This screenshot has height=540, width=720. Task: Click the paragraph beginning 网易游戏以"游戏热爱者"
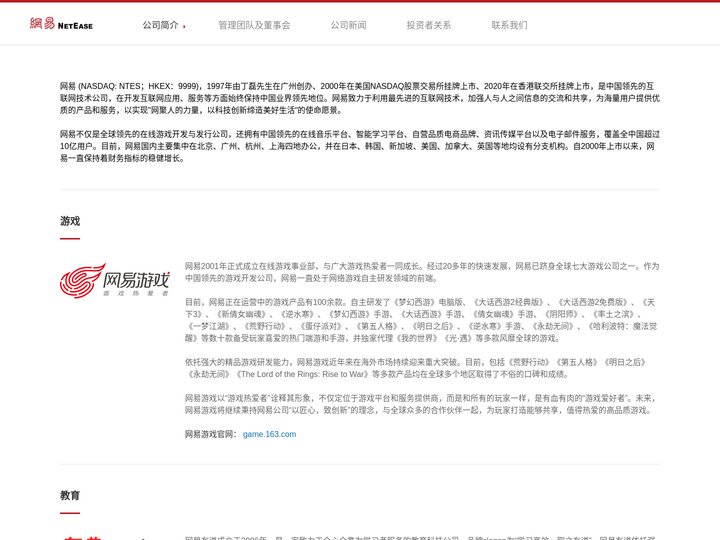pyautogui.click(x=422, y=404)
